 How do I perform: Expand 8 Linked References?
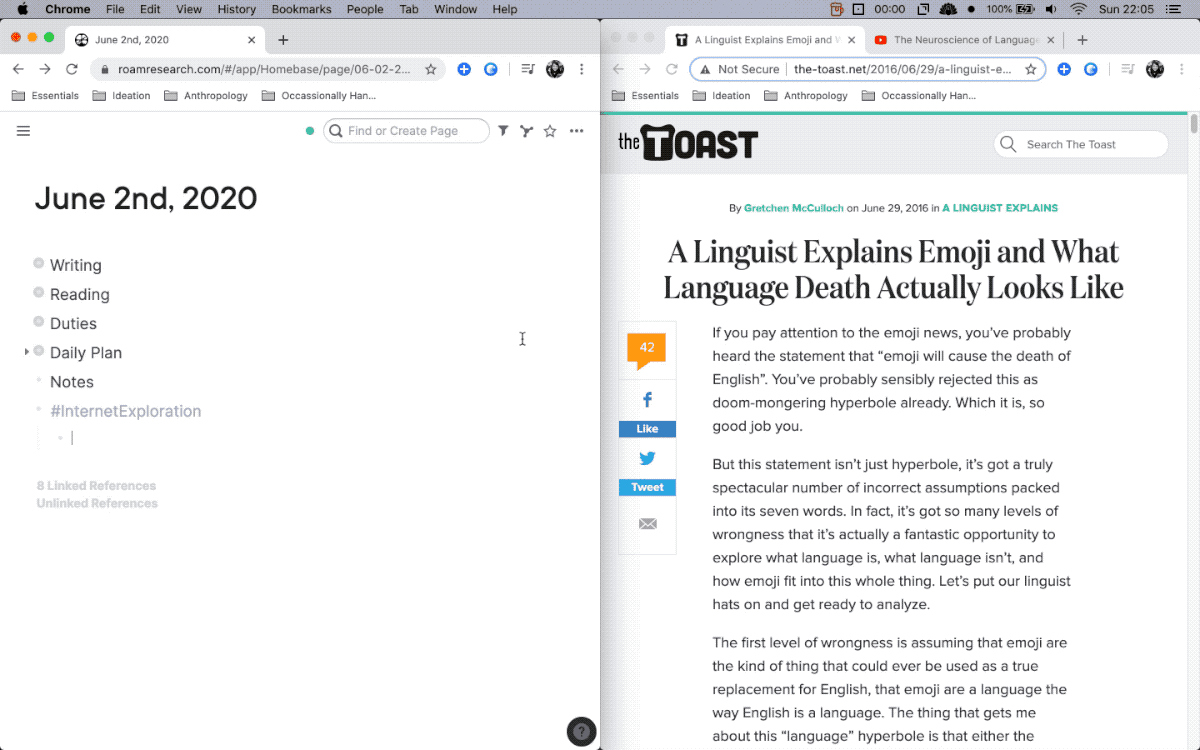[x=96, y=486]
